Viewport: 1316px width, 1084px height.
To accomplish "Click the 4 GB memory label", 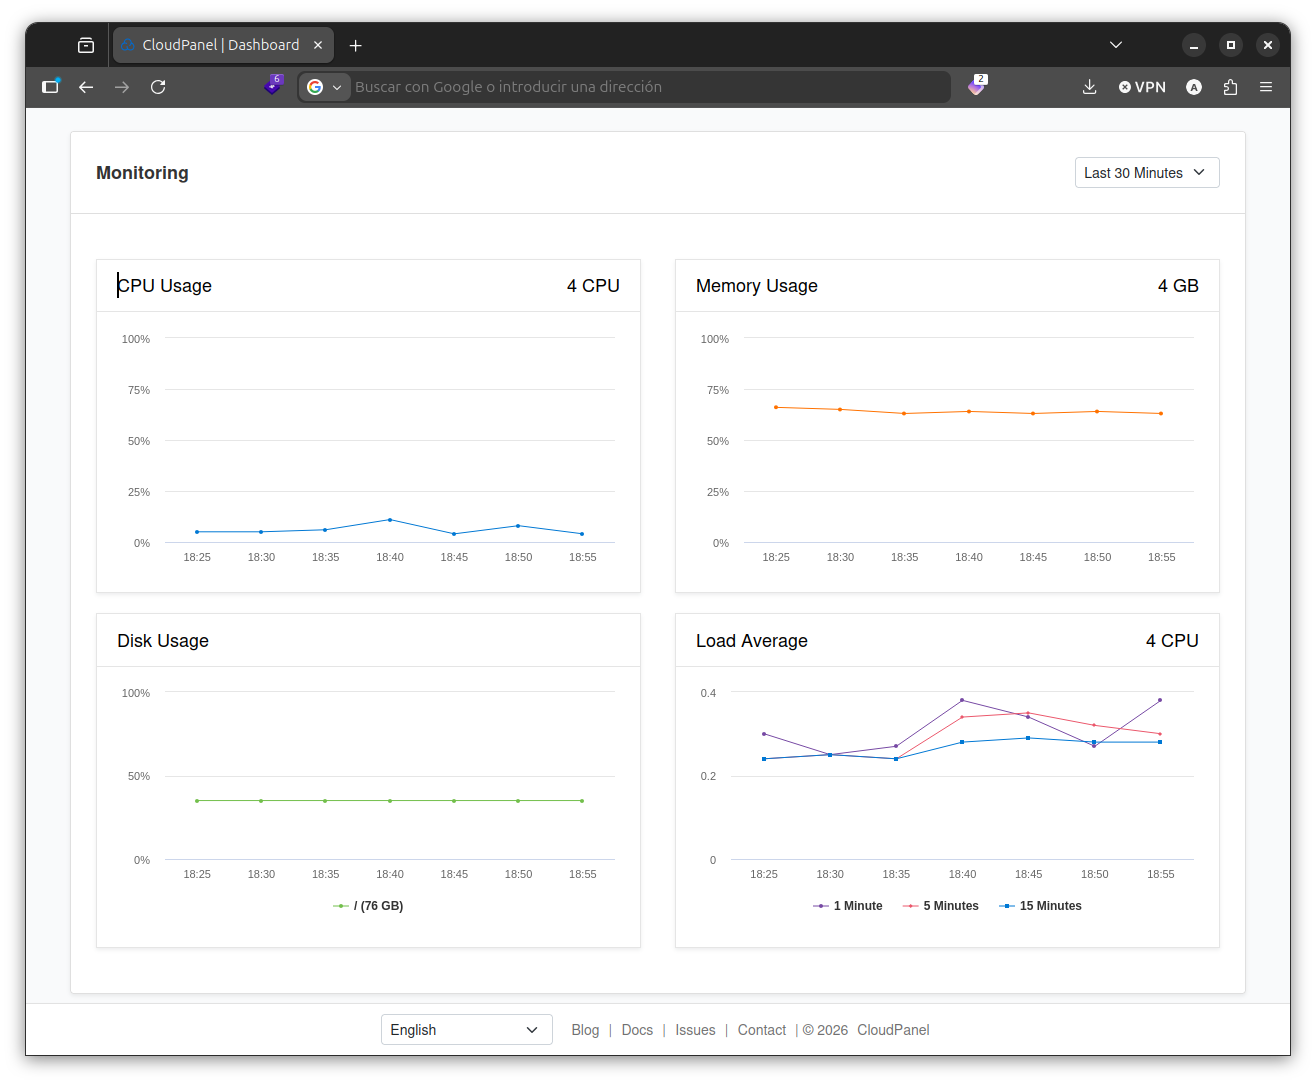I will (1178, 286).
